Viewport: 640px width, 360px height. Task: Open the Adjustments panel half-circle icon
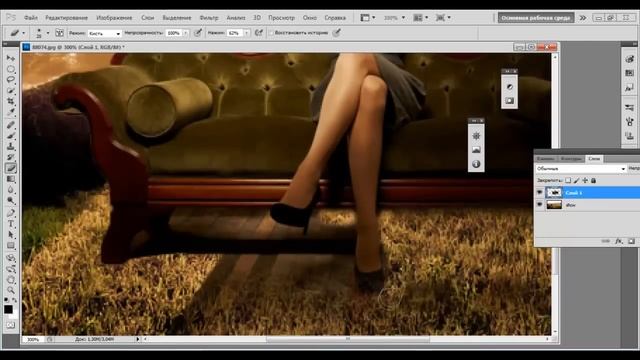[509, 87]
